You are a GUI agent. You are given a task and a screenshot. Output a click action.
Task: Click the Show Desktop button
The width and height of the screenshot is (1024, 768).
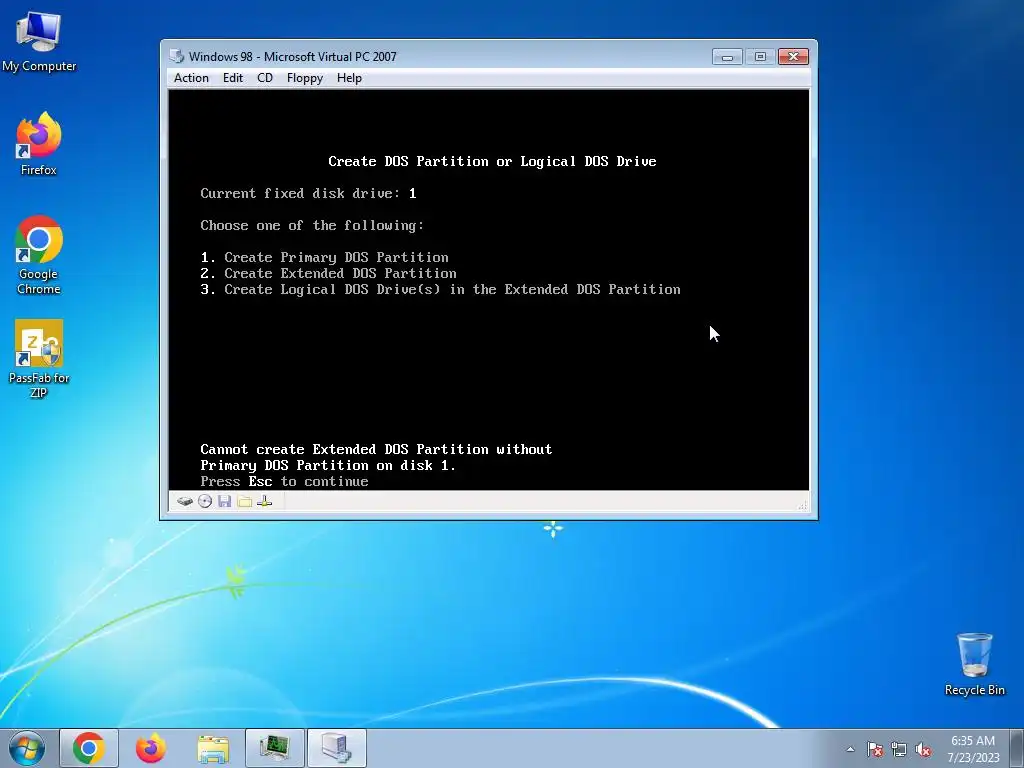1017,748
